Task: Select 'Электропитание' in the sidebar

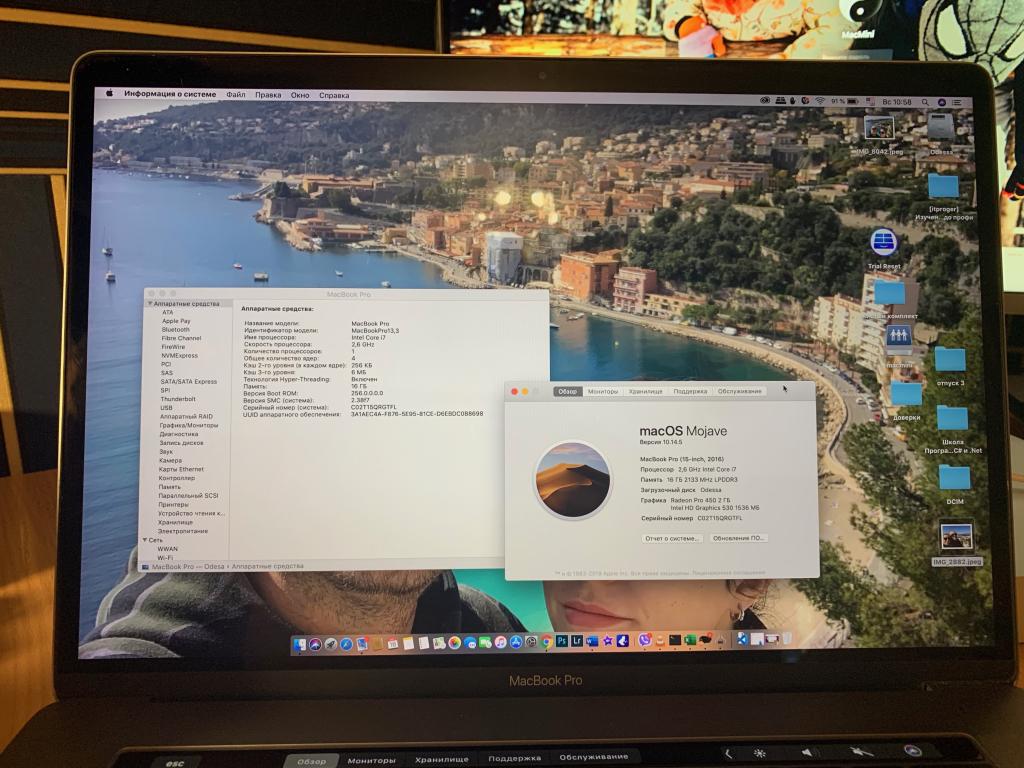Action: 183,531
